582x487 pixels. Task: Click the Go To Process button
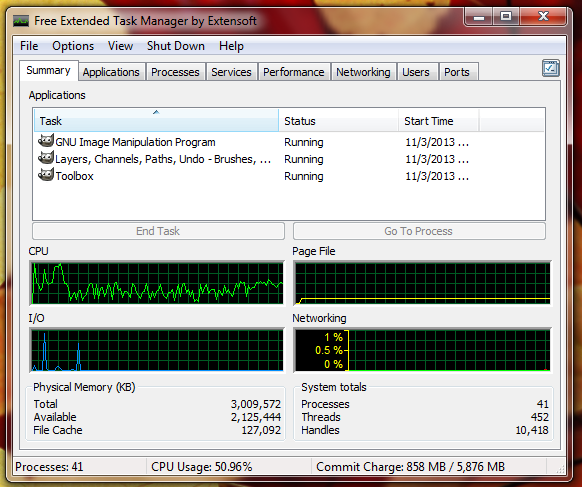(419, 231)
